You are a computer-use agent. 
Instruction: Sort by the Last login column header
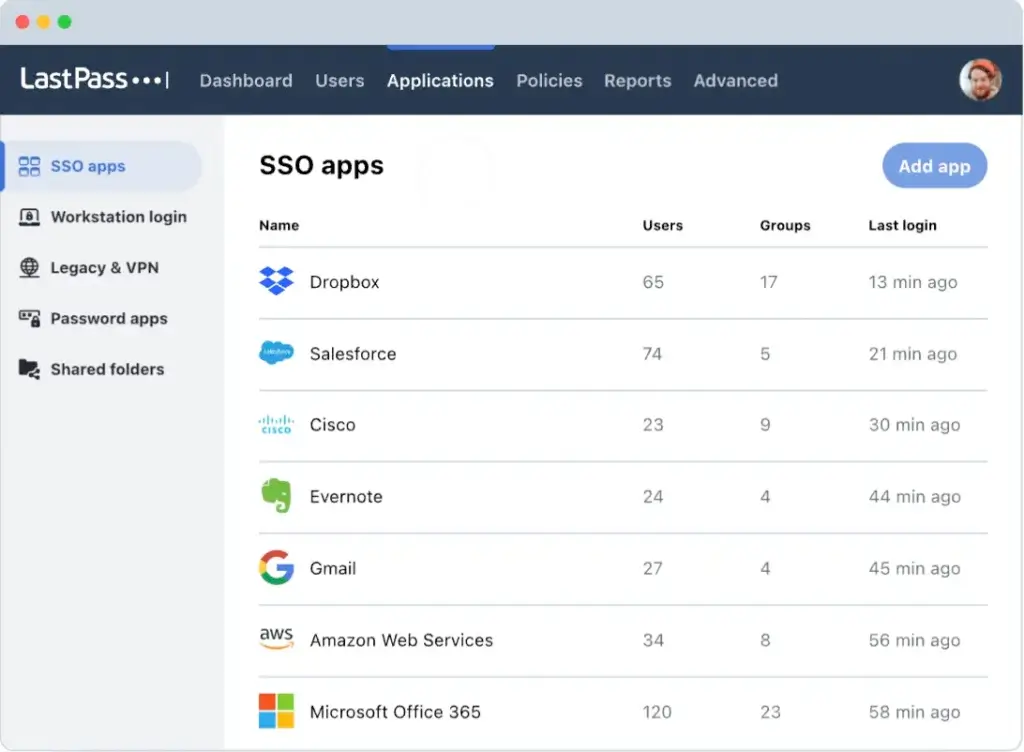click(x=903, y=225)
